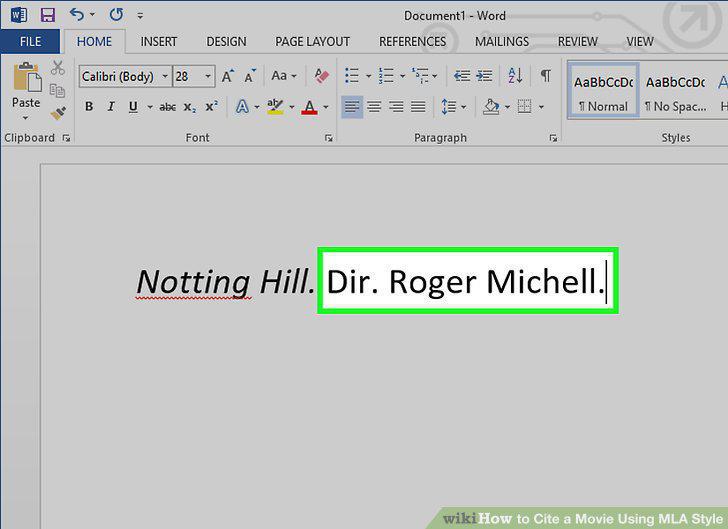Click the Grow Font icon

tap(228, 76)
